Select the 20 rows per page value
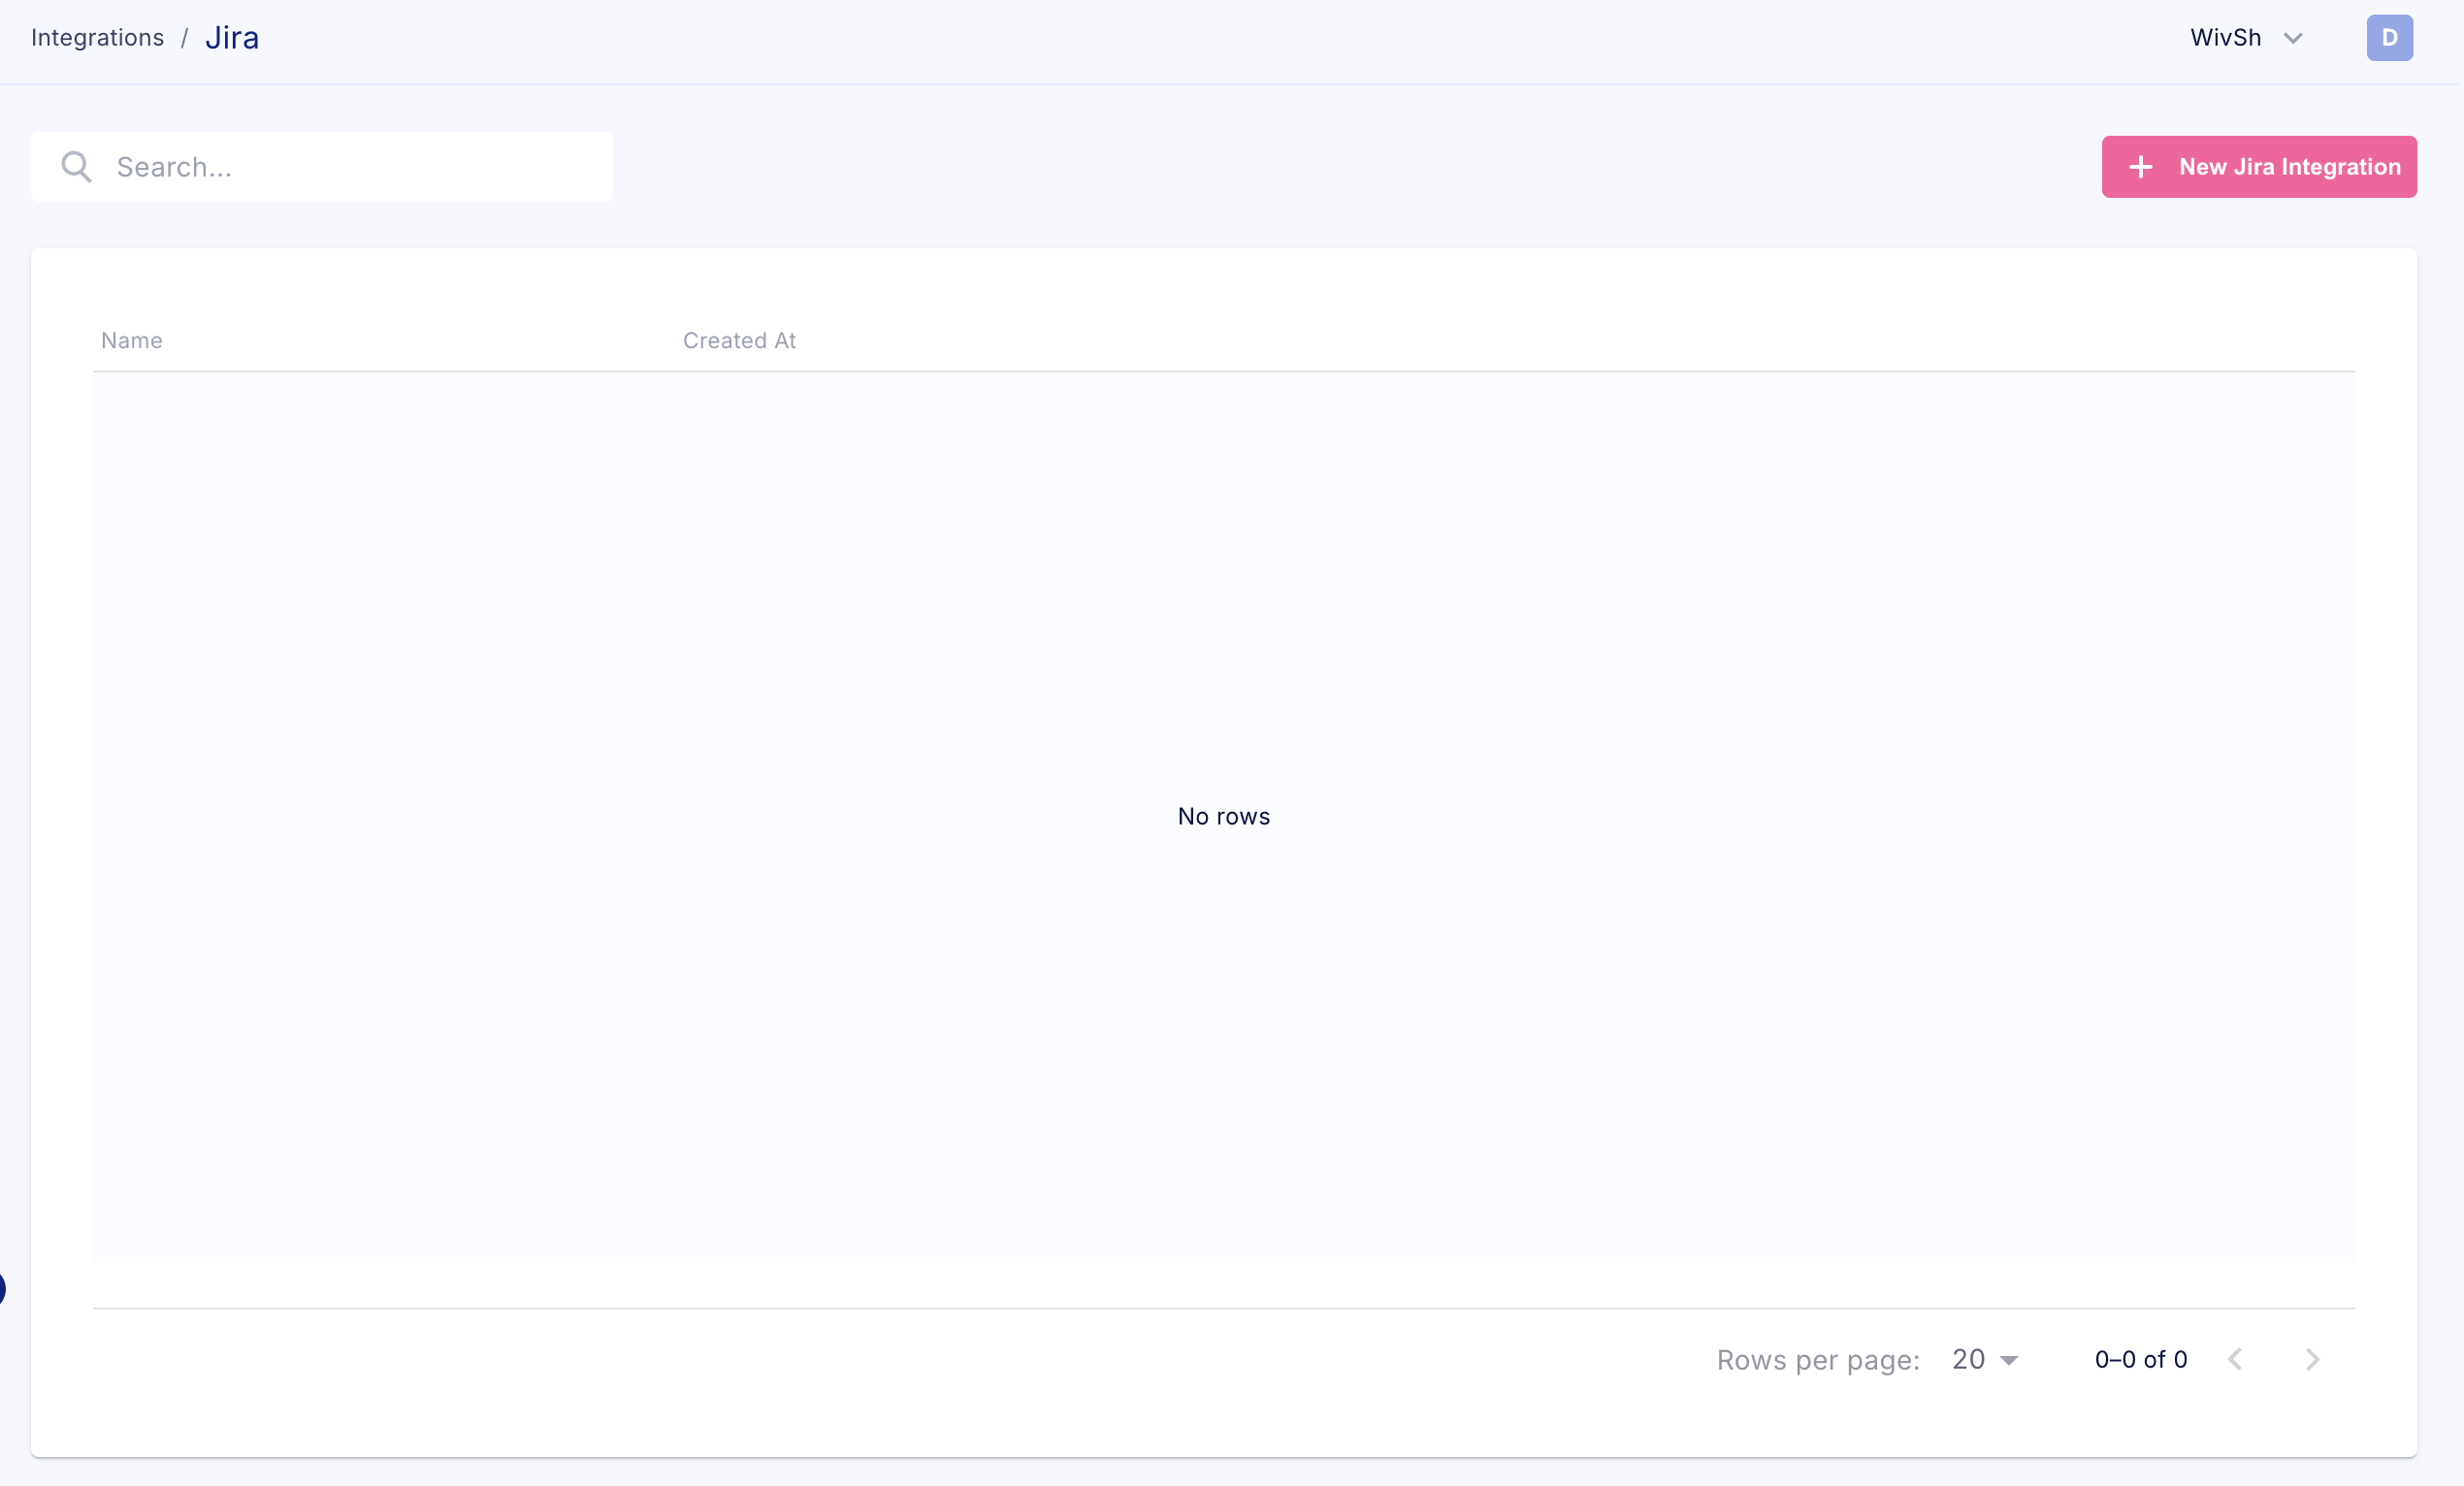The height and width of the screenshot is (1486, 2464). [1968, 1359]
